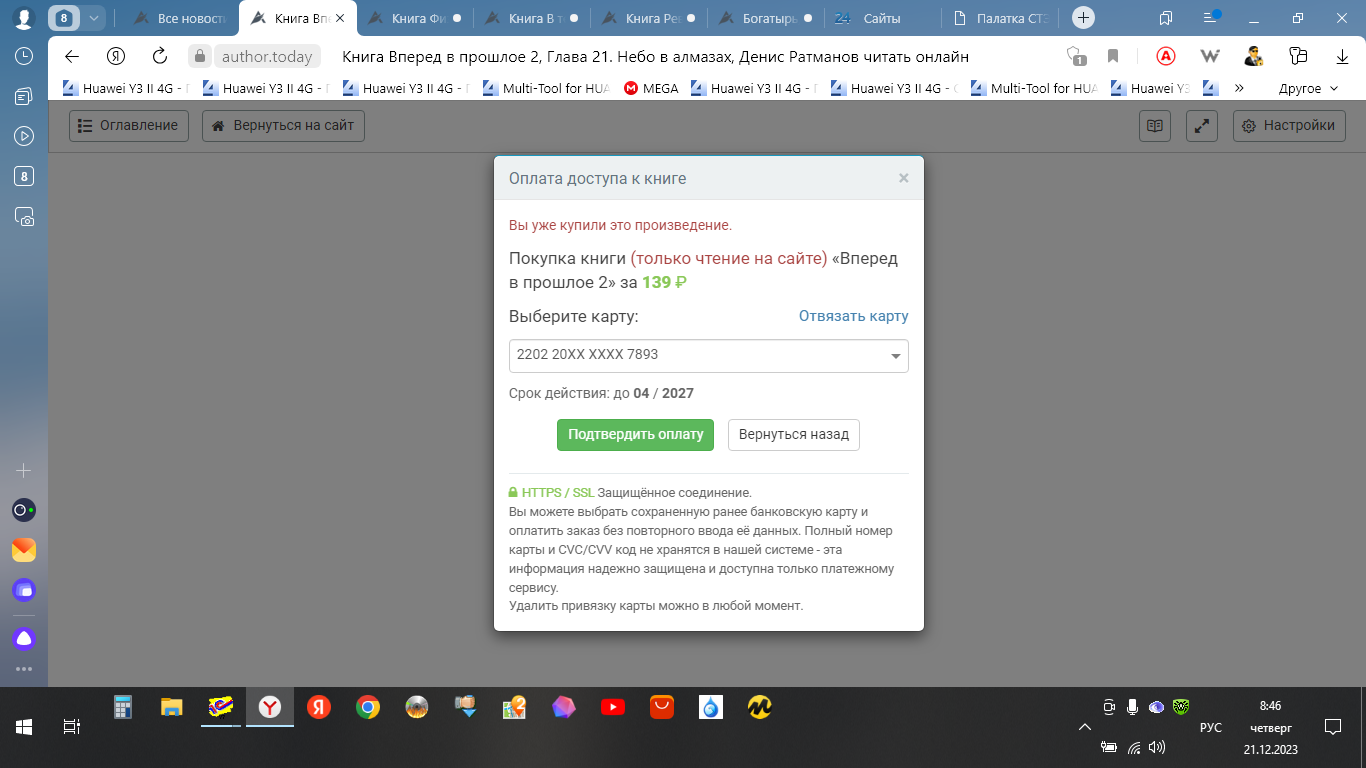Open the tab sync/collections icon in title bar

tap(1165, 18)
